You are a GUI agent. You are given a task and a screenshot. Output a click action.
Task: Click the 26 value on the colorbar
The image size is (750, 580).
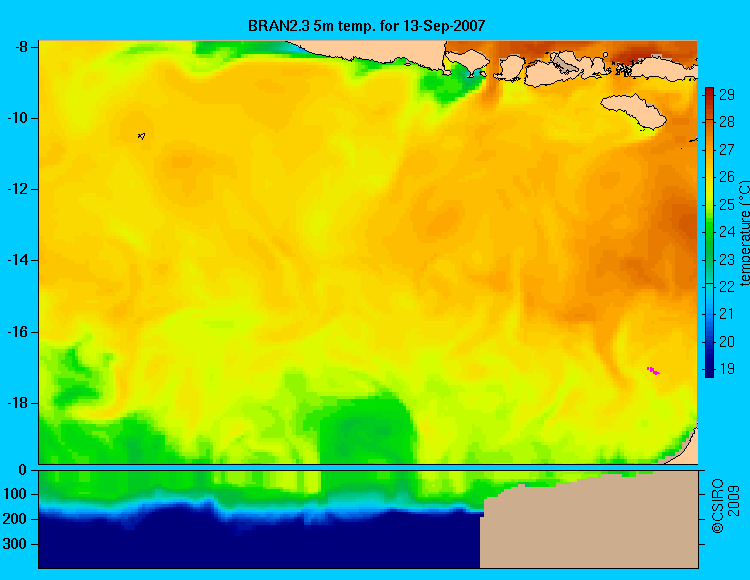tap(727, 177)
